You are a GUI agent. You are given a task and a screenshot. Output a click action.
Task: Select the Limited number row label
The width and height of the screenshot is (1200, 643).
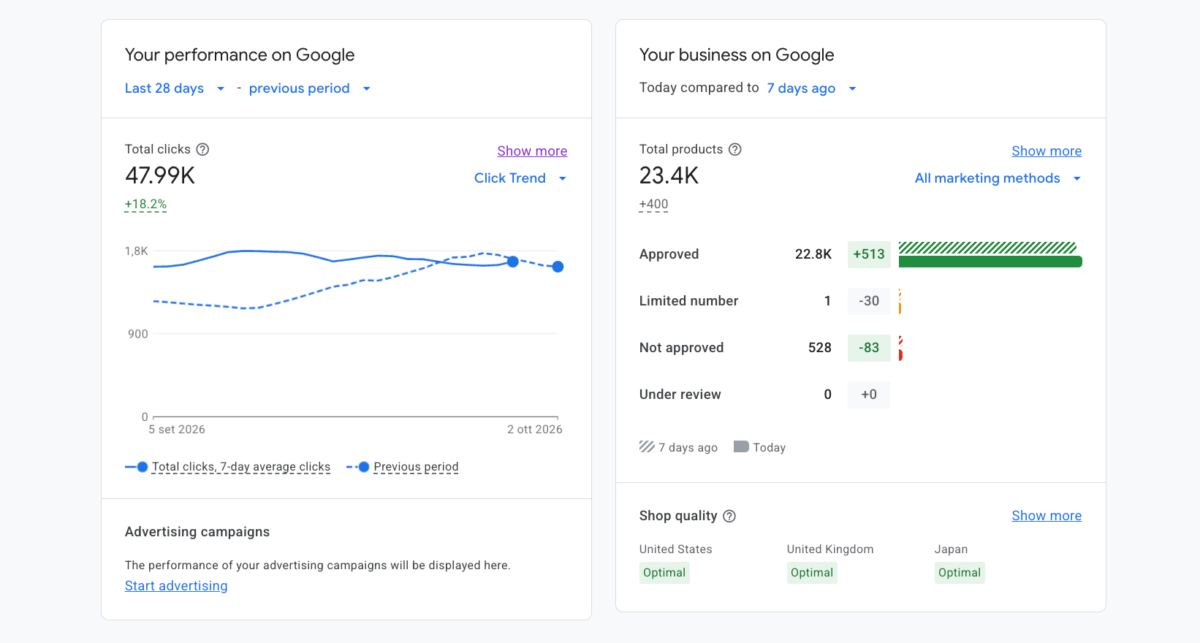pyautogui.click(x=689, y=301)
